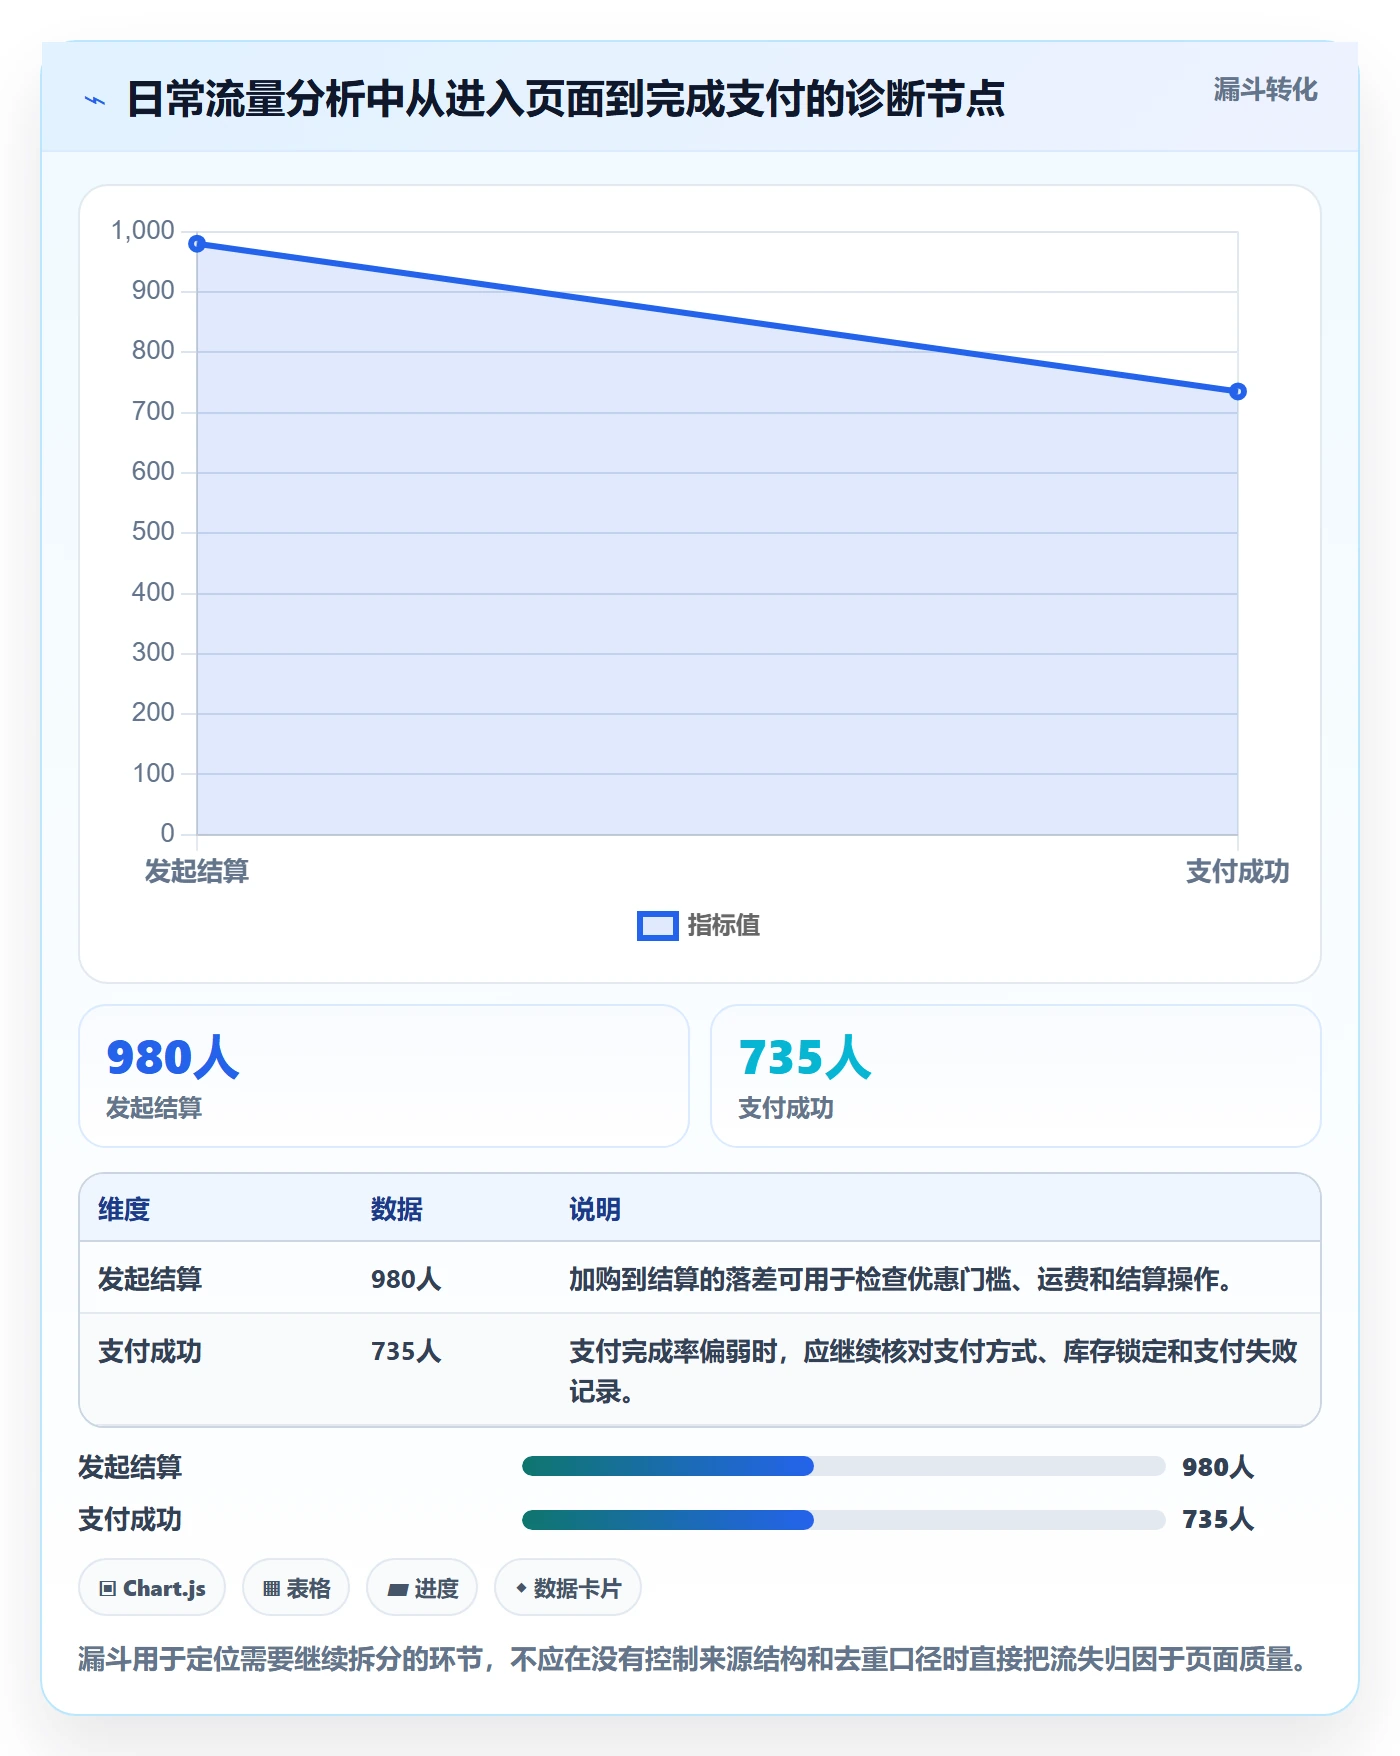Click the 980人 value beside the progress bar

1218,1467
